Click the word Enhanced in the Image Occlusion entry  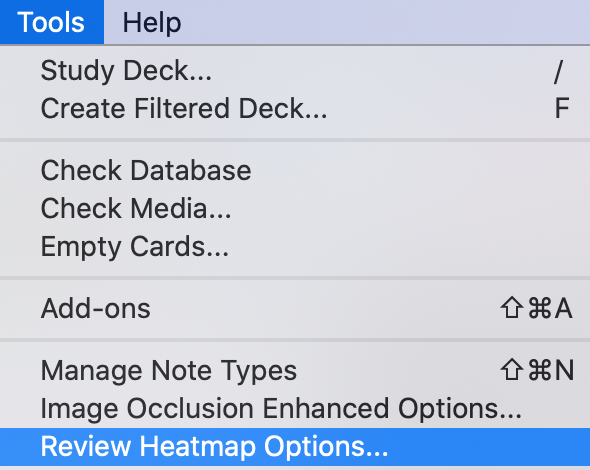point(325,408)
